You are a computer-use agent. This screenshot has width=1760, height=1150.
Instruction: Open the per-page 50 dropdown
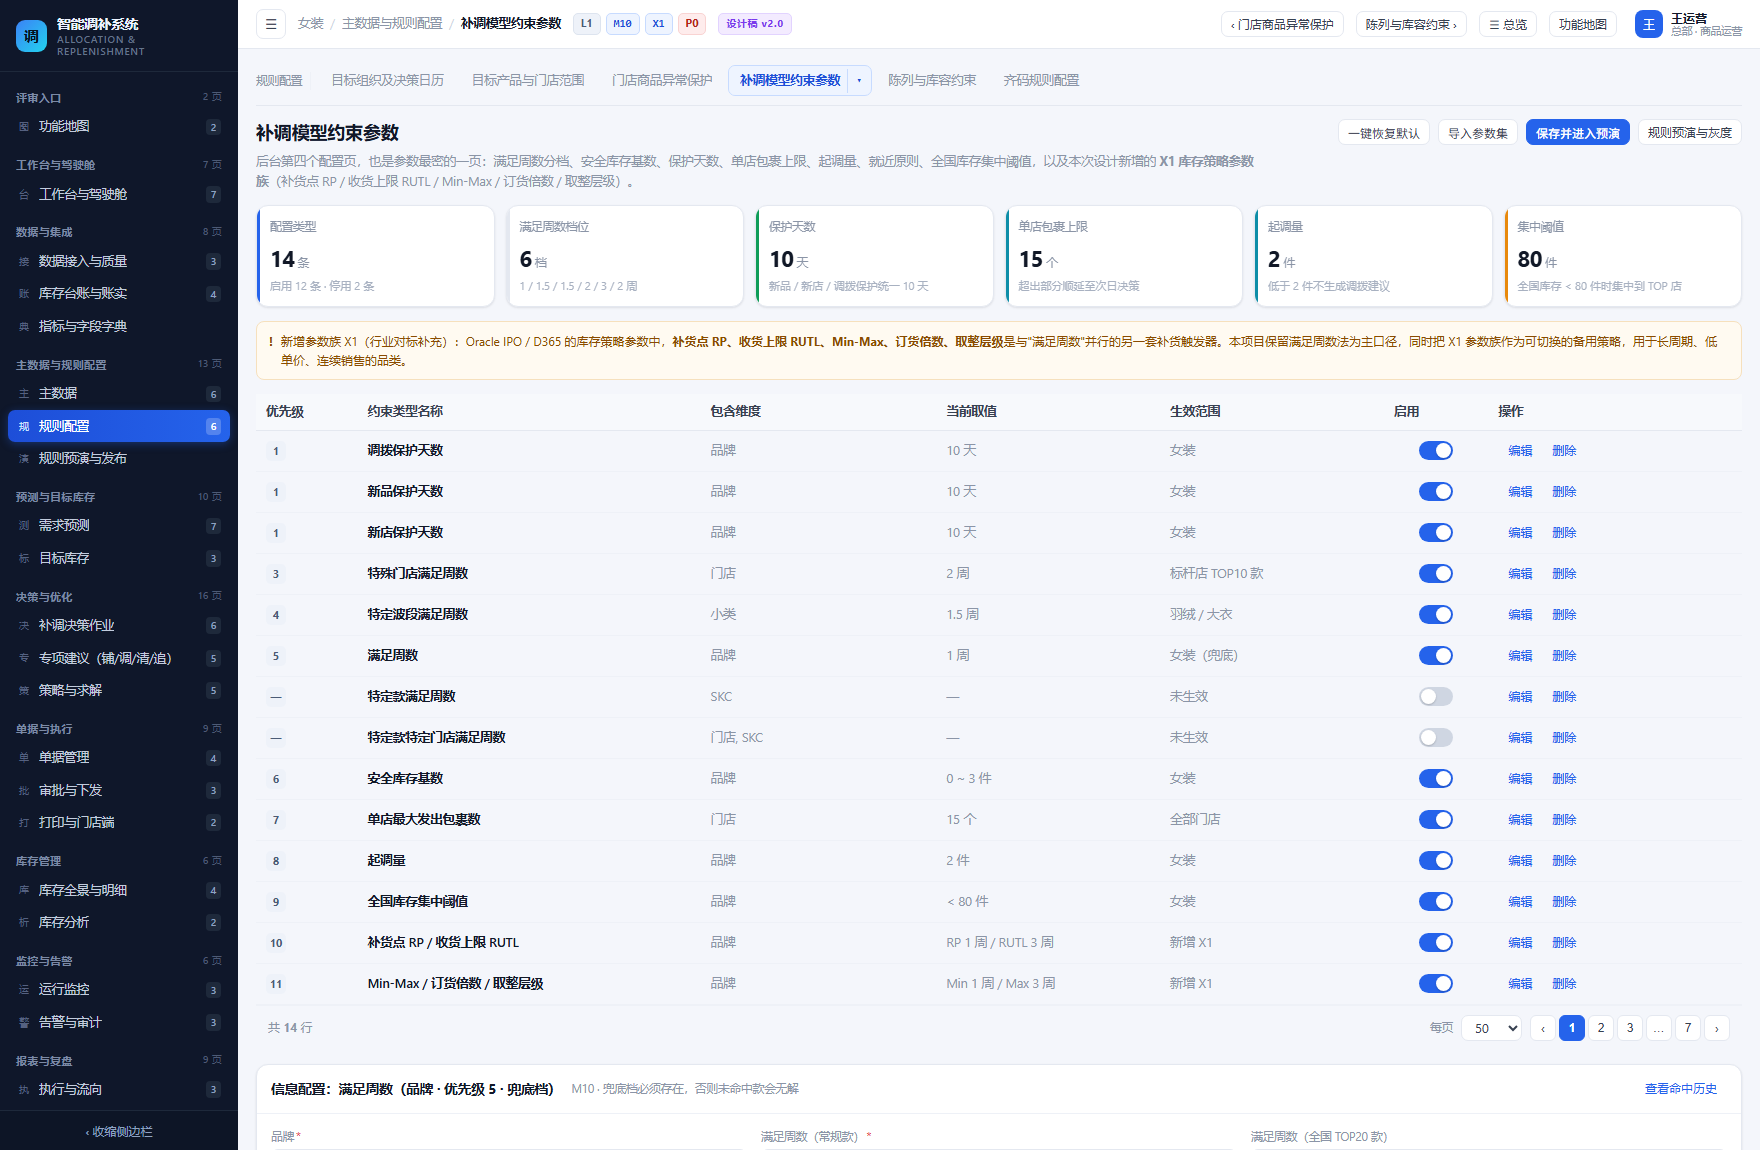pyautogui.click(x=1492, y=1028)
